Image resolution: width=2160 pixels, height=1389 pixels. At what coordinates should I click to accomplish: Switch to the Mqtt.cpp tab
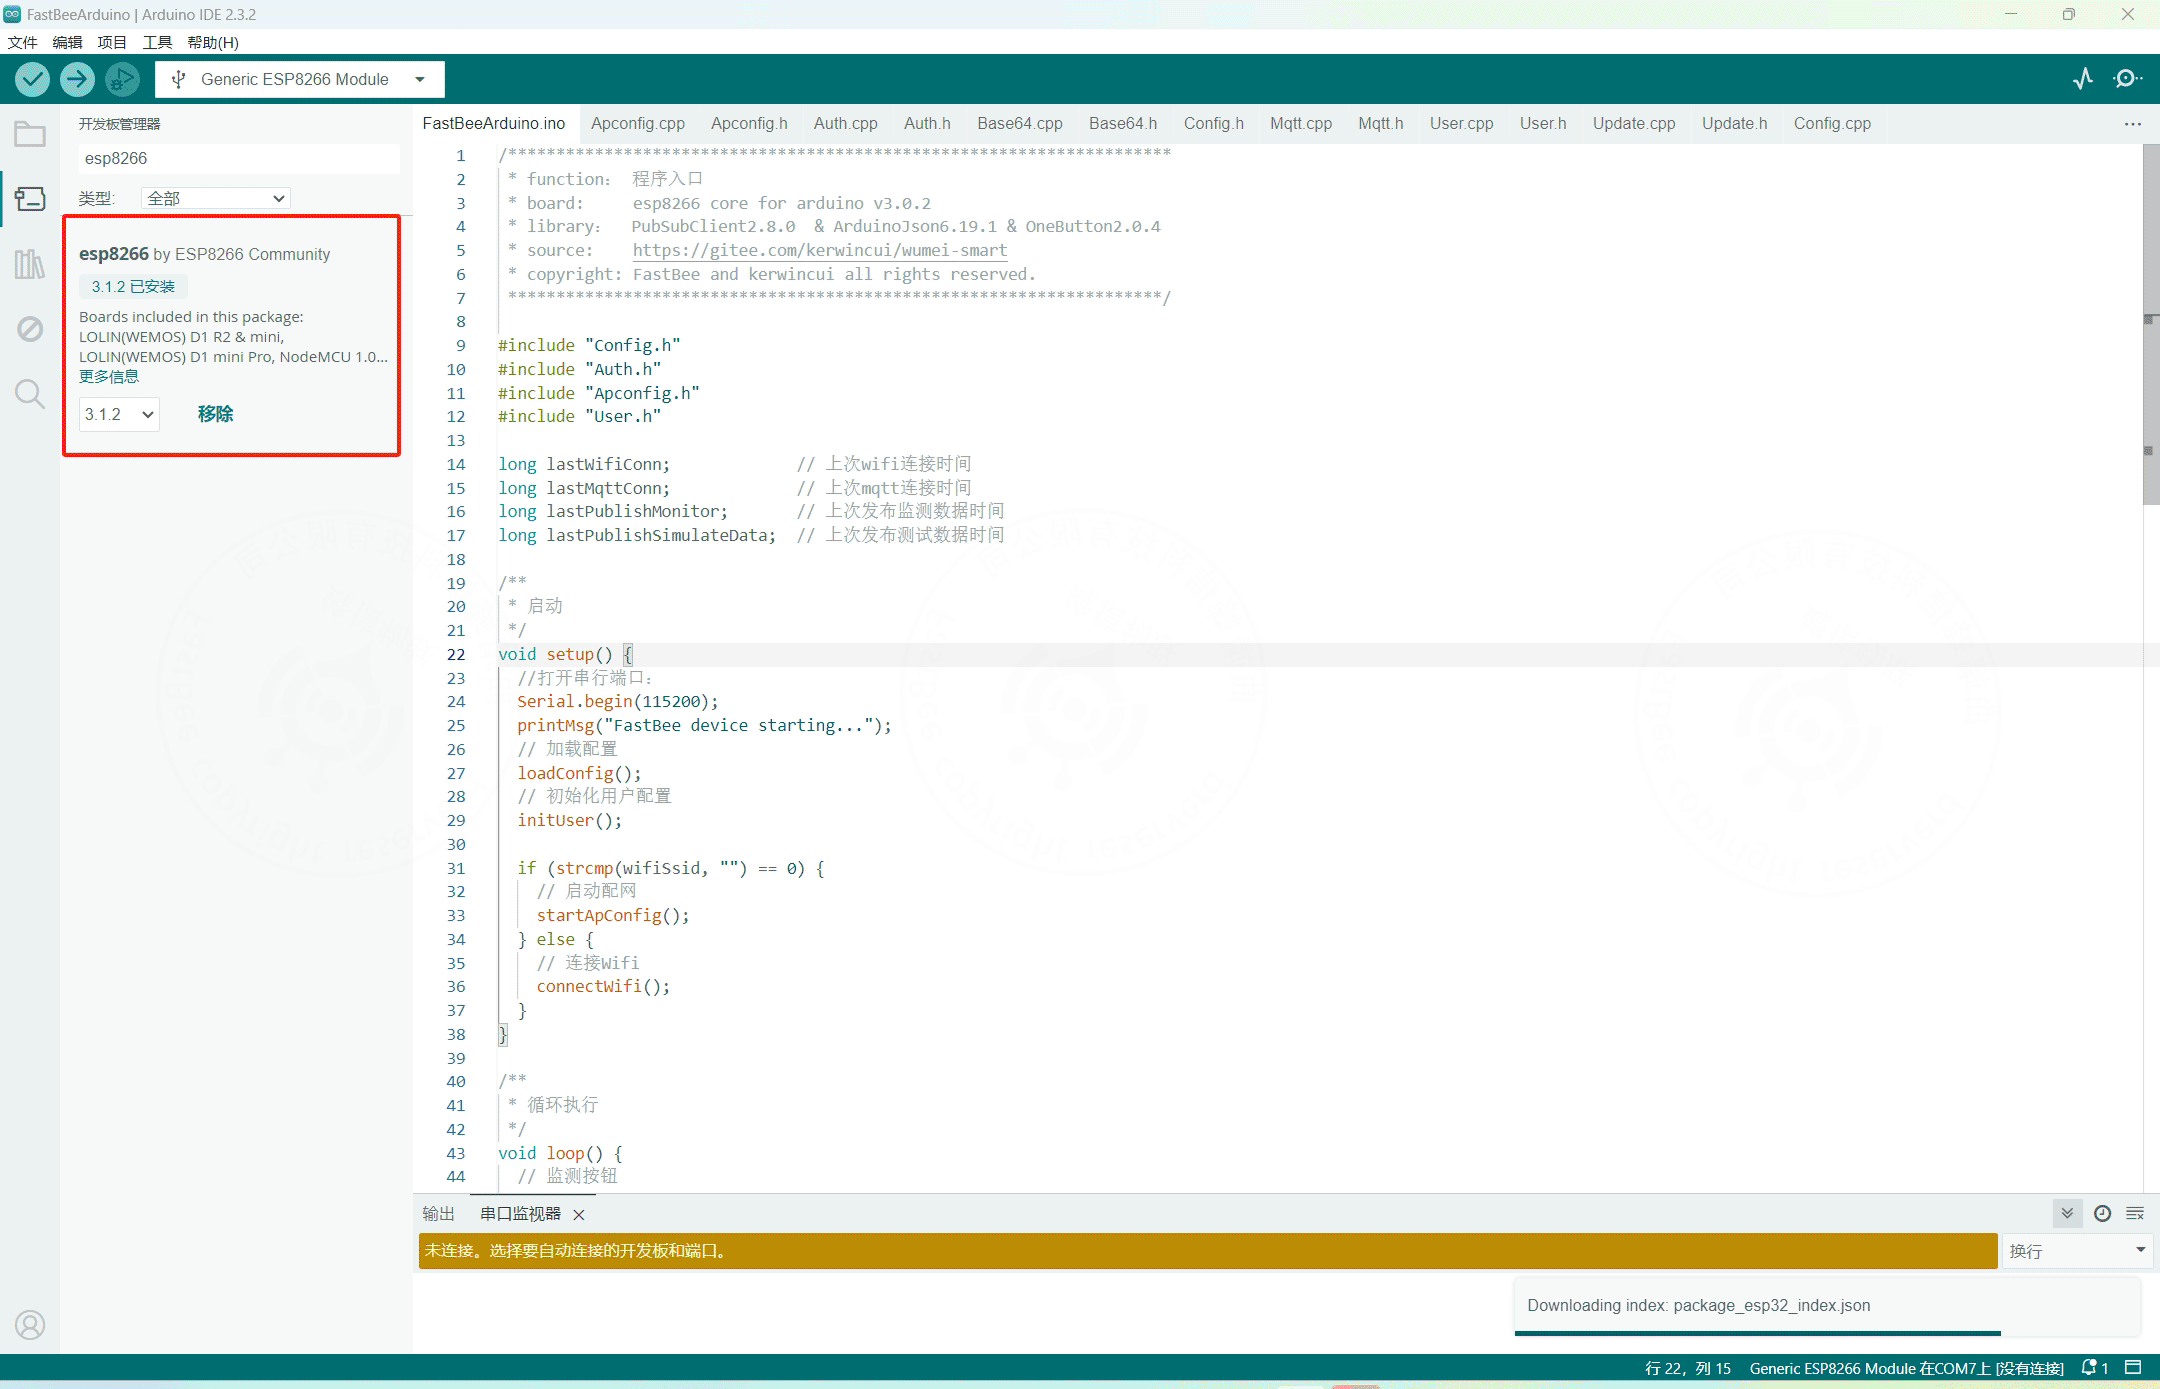(1301, 123)
